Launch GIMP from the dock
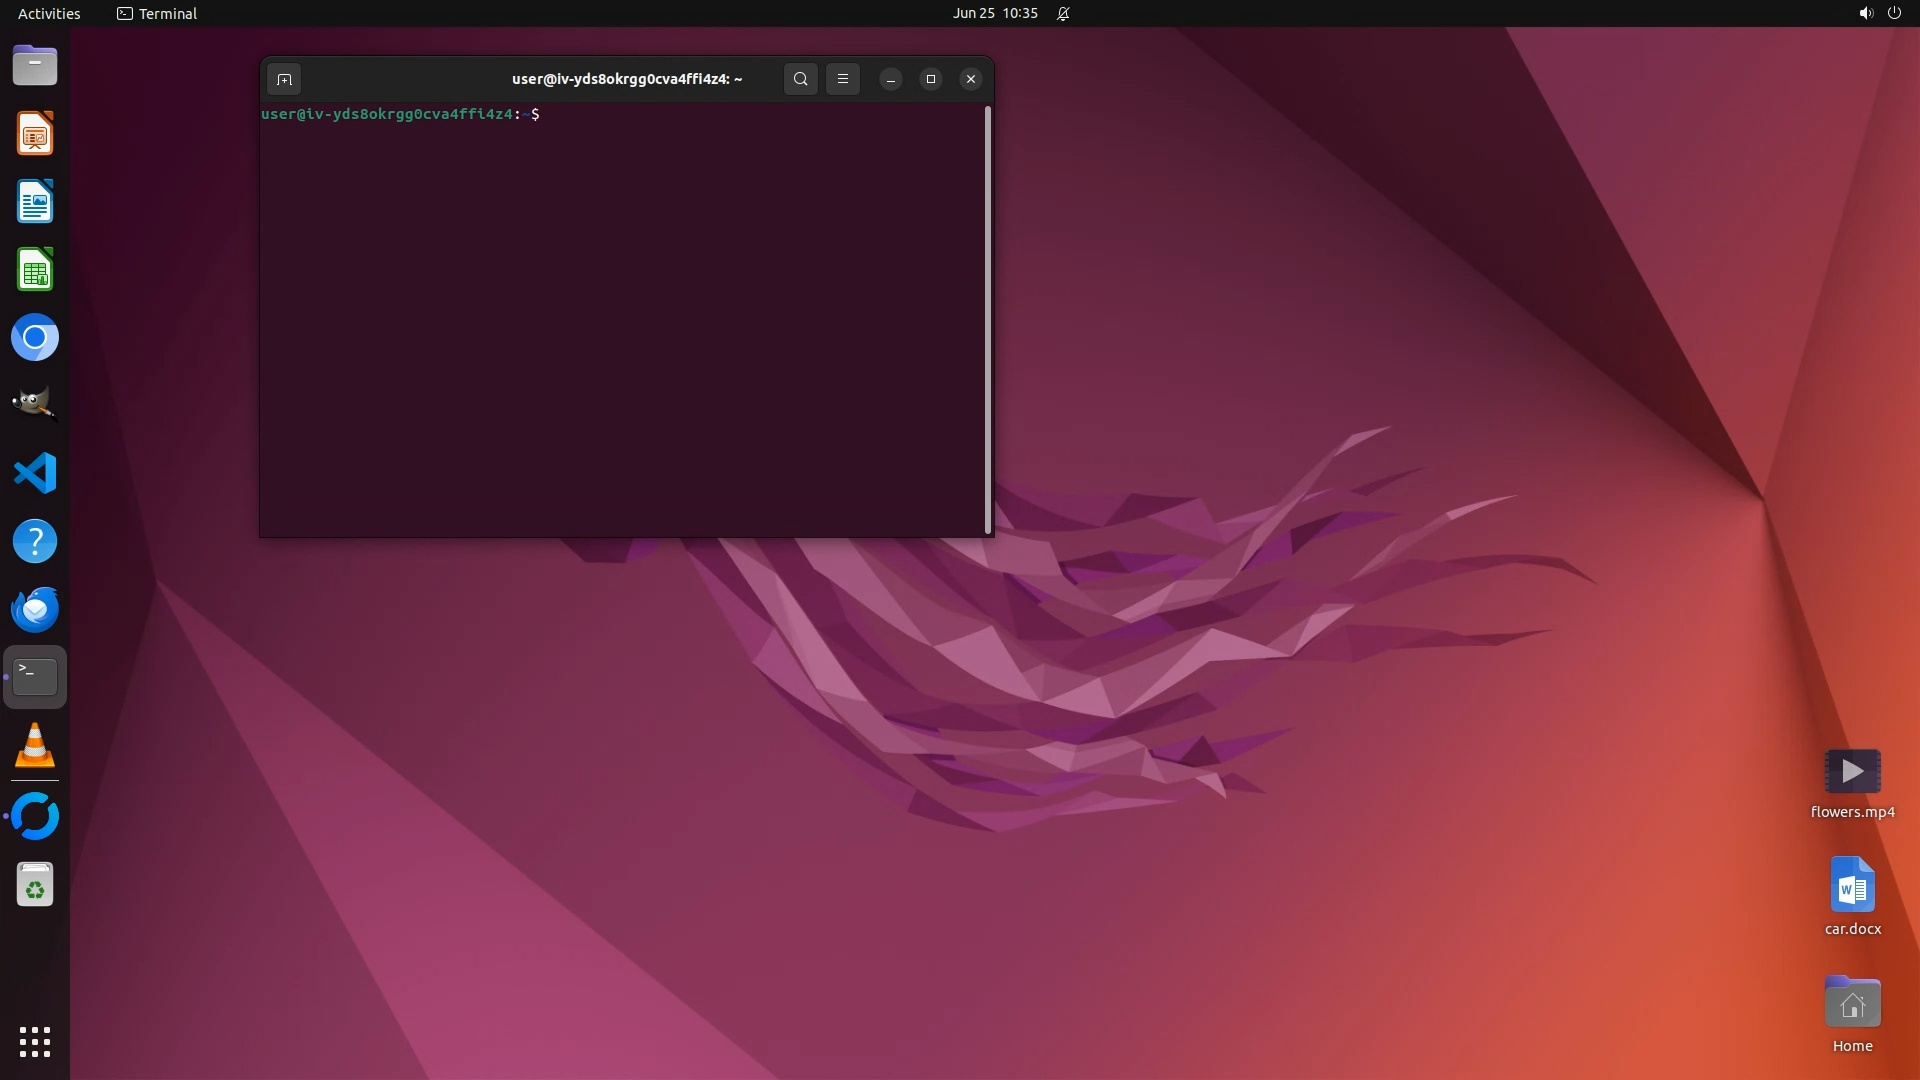Viewport: 1920px width, 1080px height. pyautogui.click(x=35, y=405)
